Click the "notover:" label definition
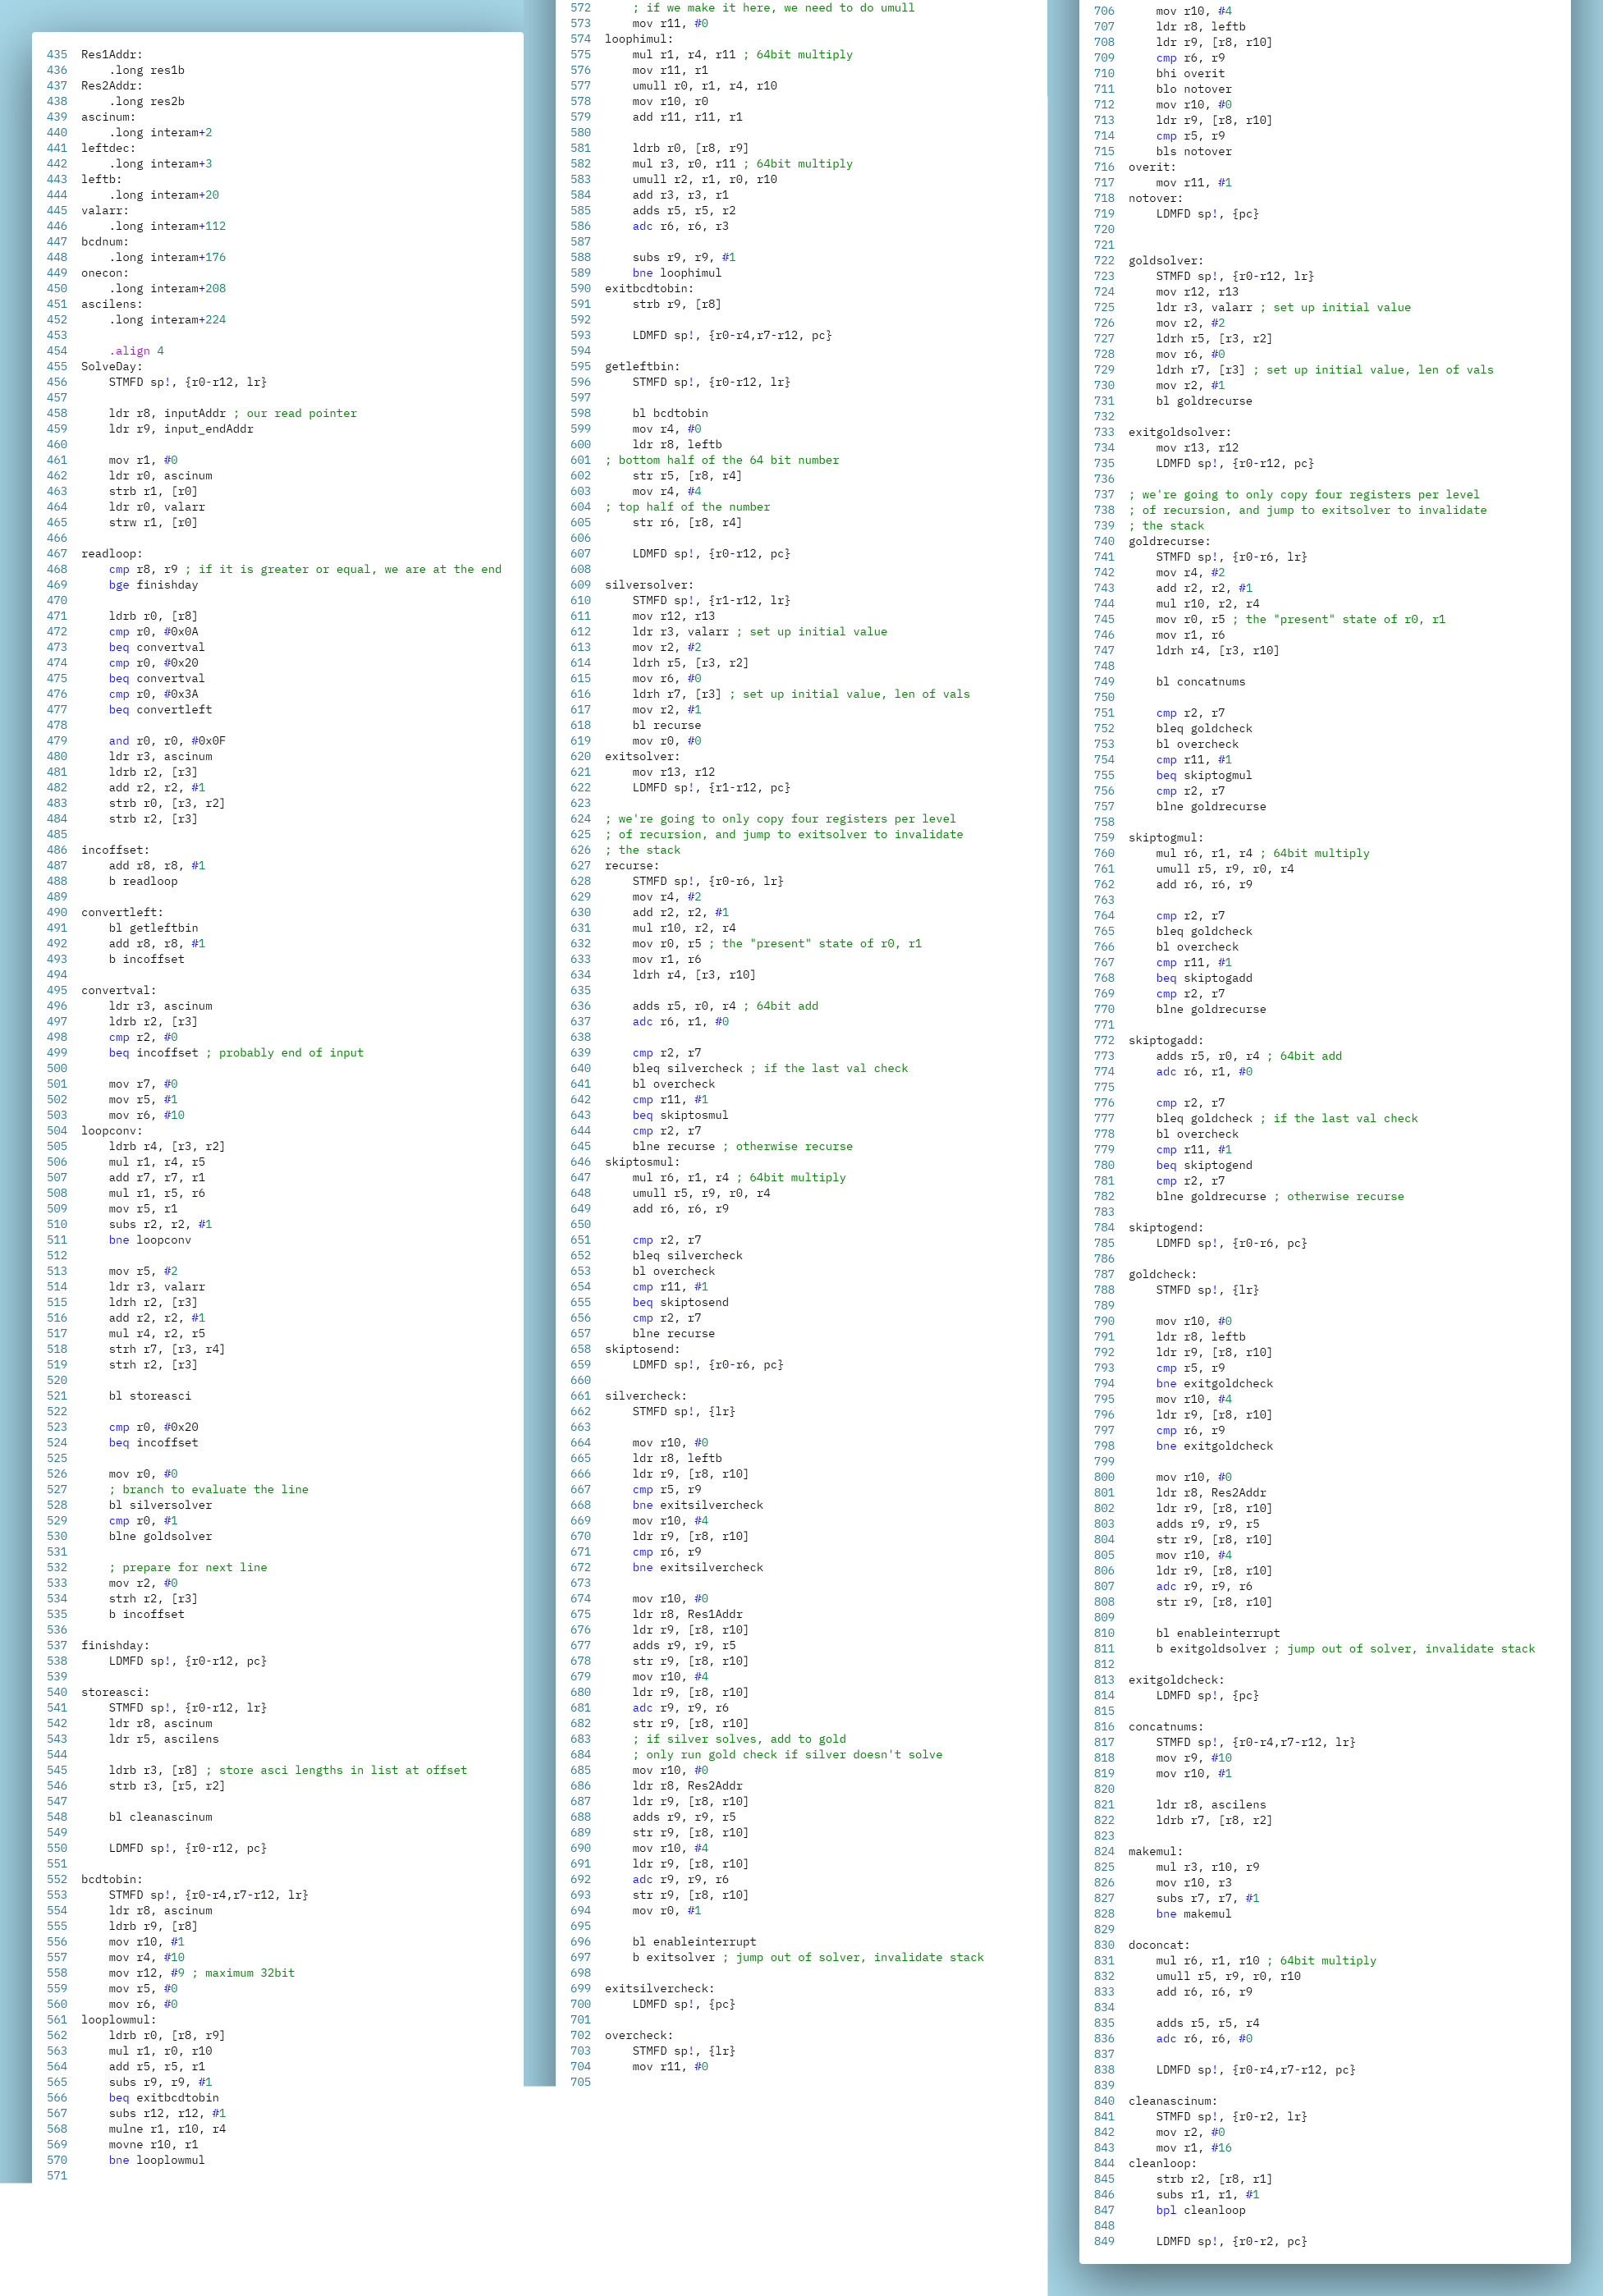1603x2296 pixels. coord(1155,199)
